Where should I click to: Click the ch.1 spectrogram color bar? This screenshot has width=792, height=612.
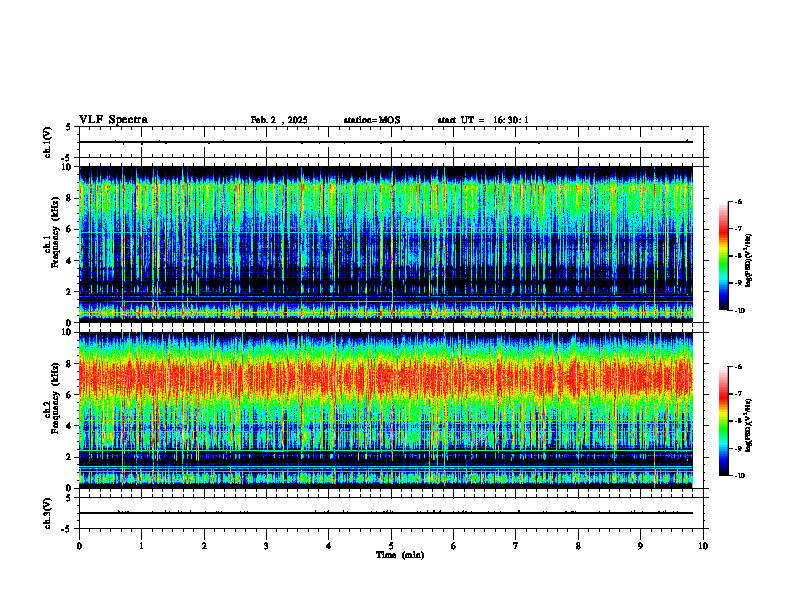(x=724, y=256)
